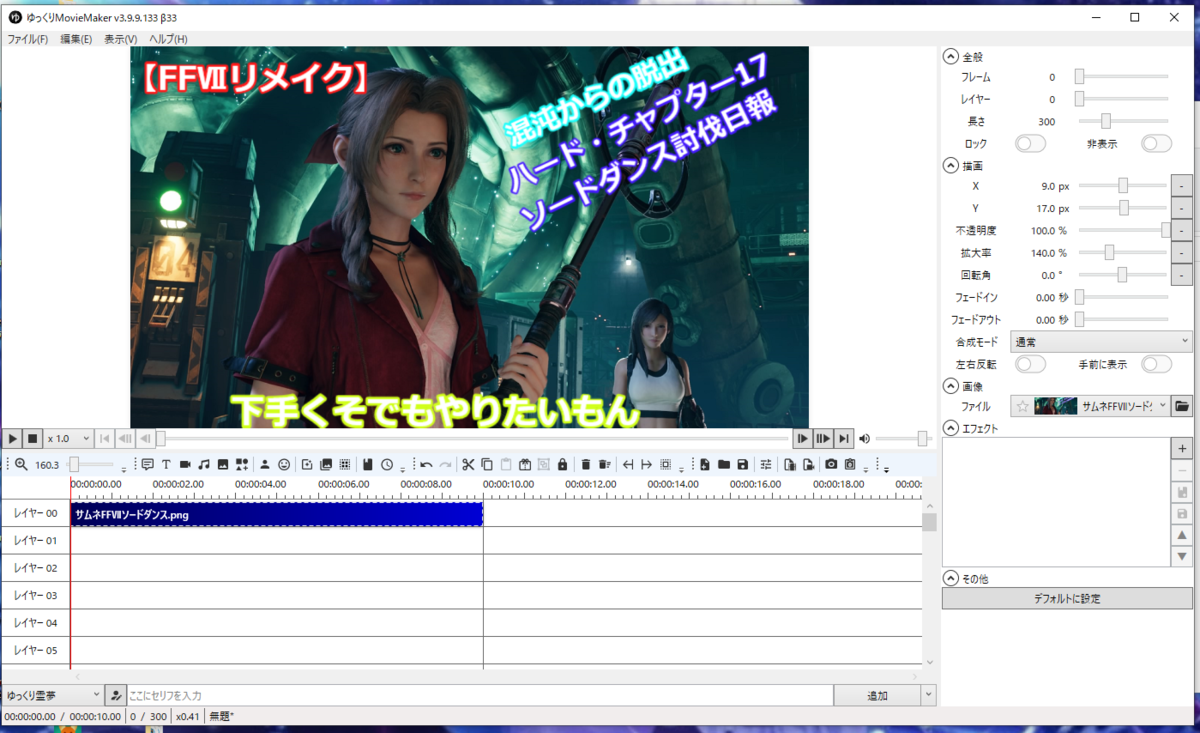The height and width of the screenshot is (733, 1200).
Task: Open the 編集(E) menu
Action: point(75,39)
